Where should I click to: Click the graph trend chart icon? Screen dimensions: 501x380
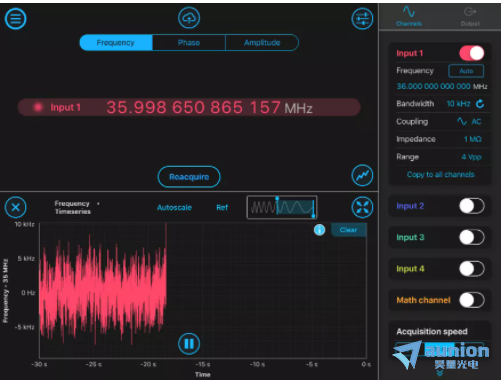coord(362,175)
